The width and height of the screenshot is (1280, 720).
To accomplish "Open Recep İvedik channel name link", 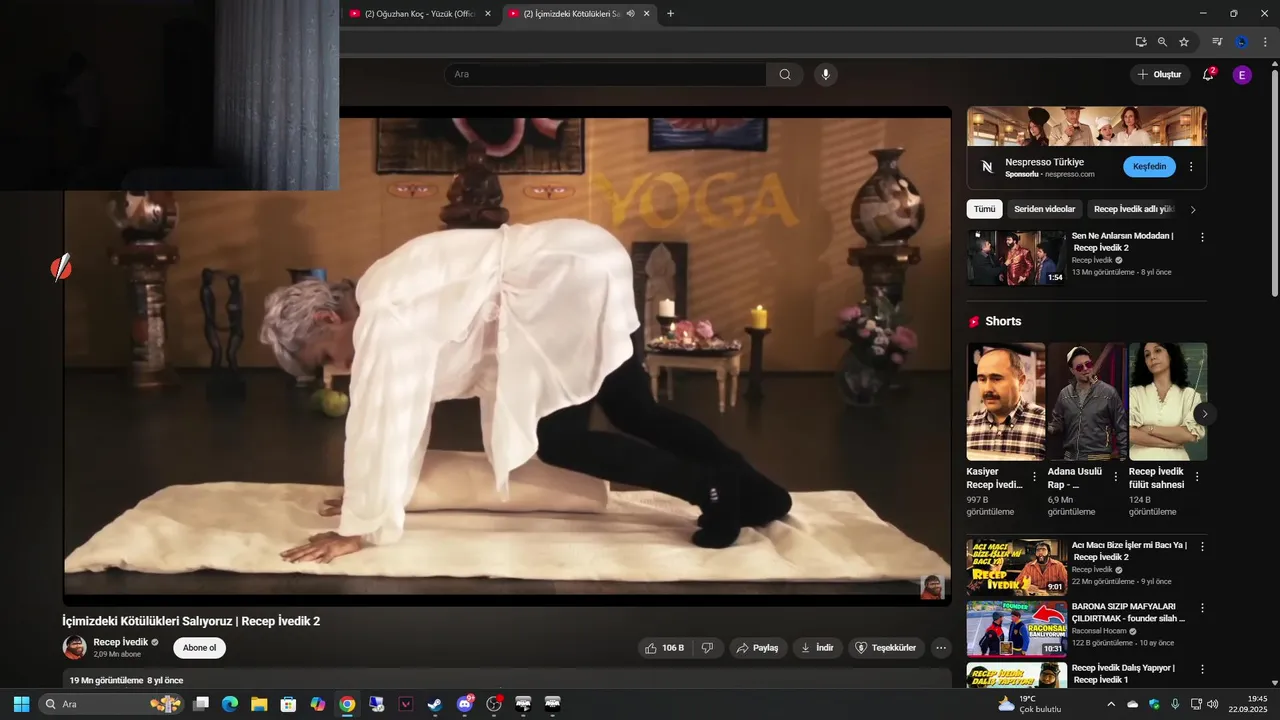I will point(120,642).
